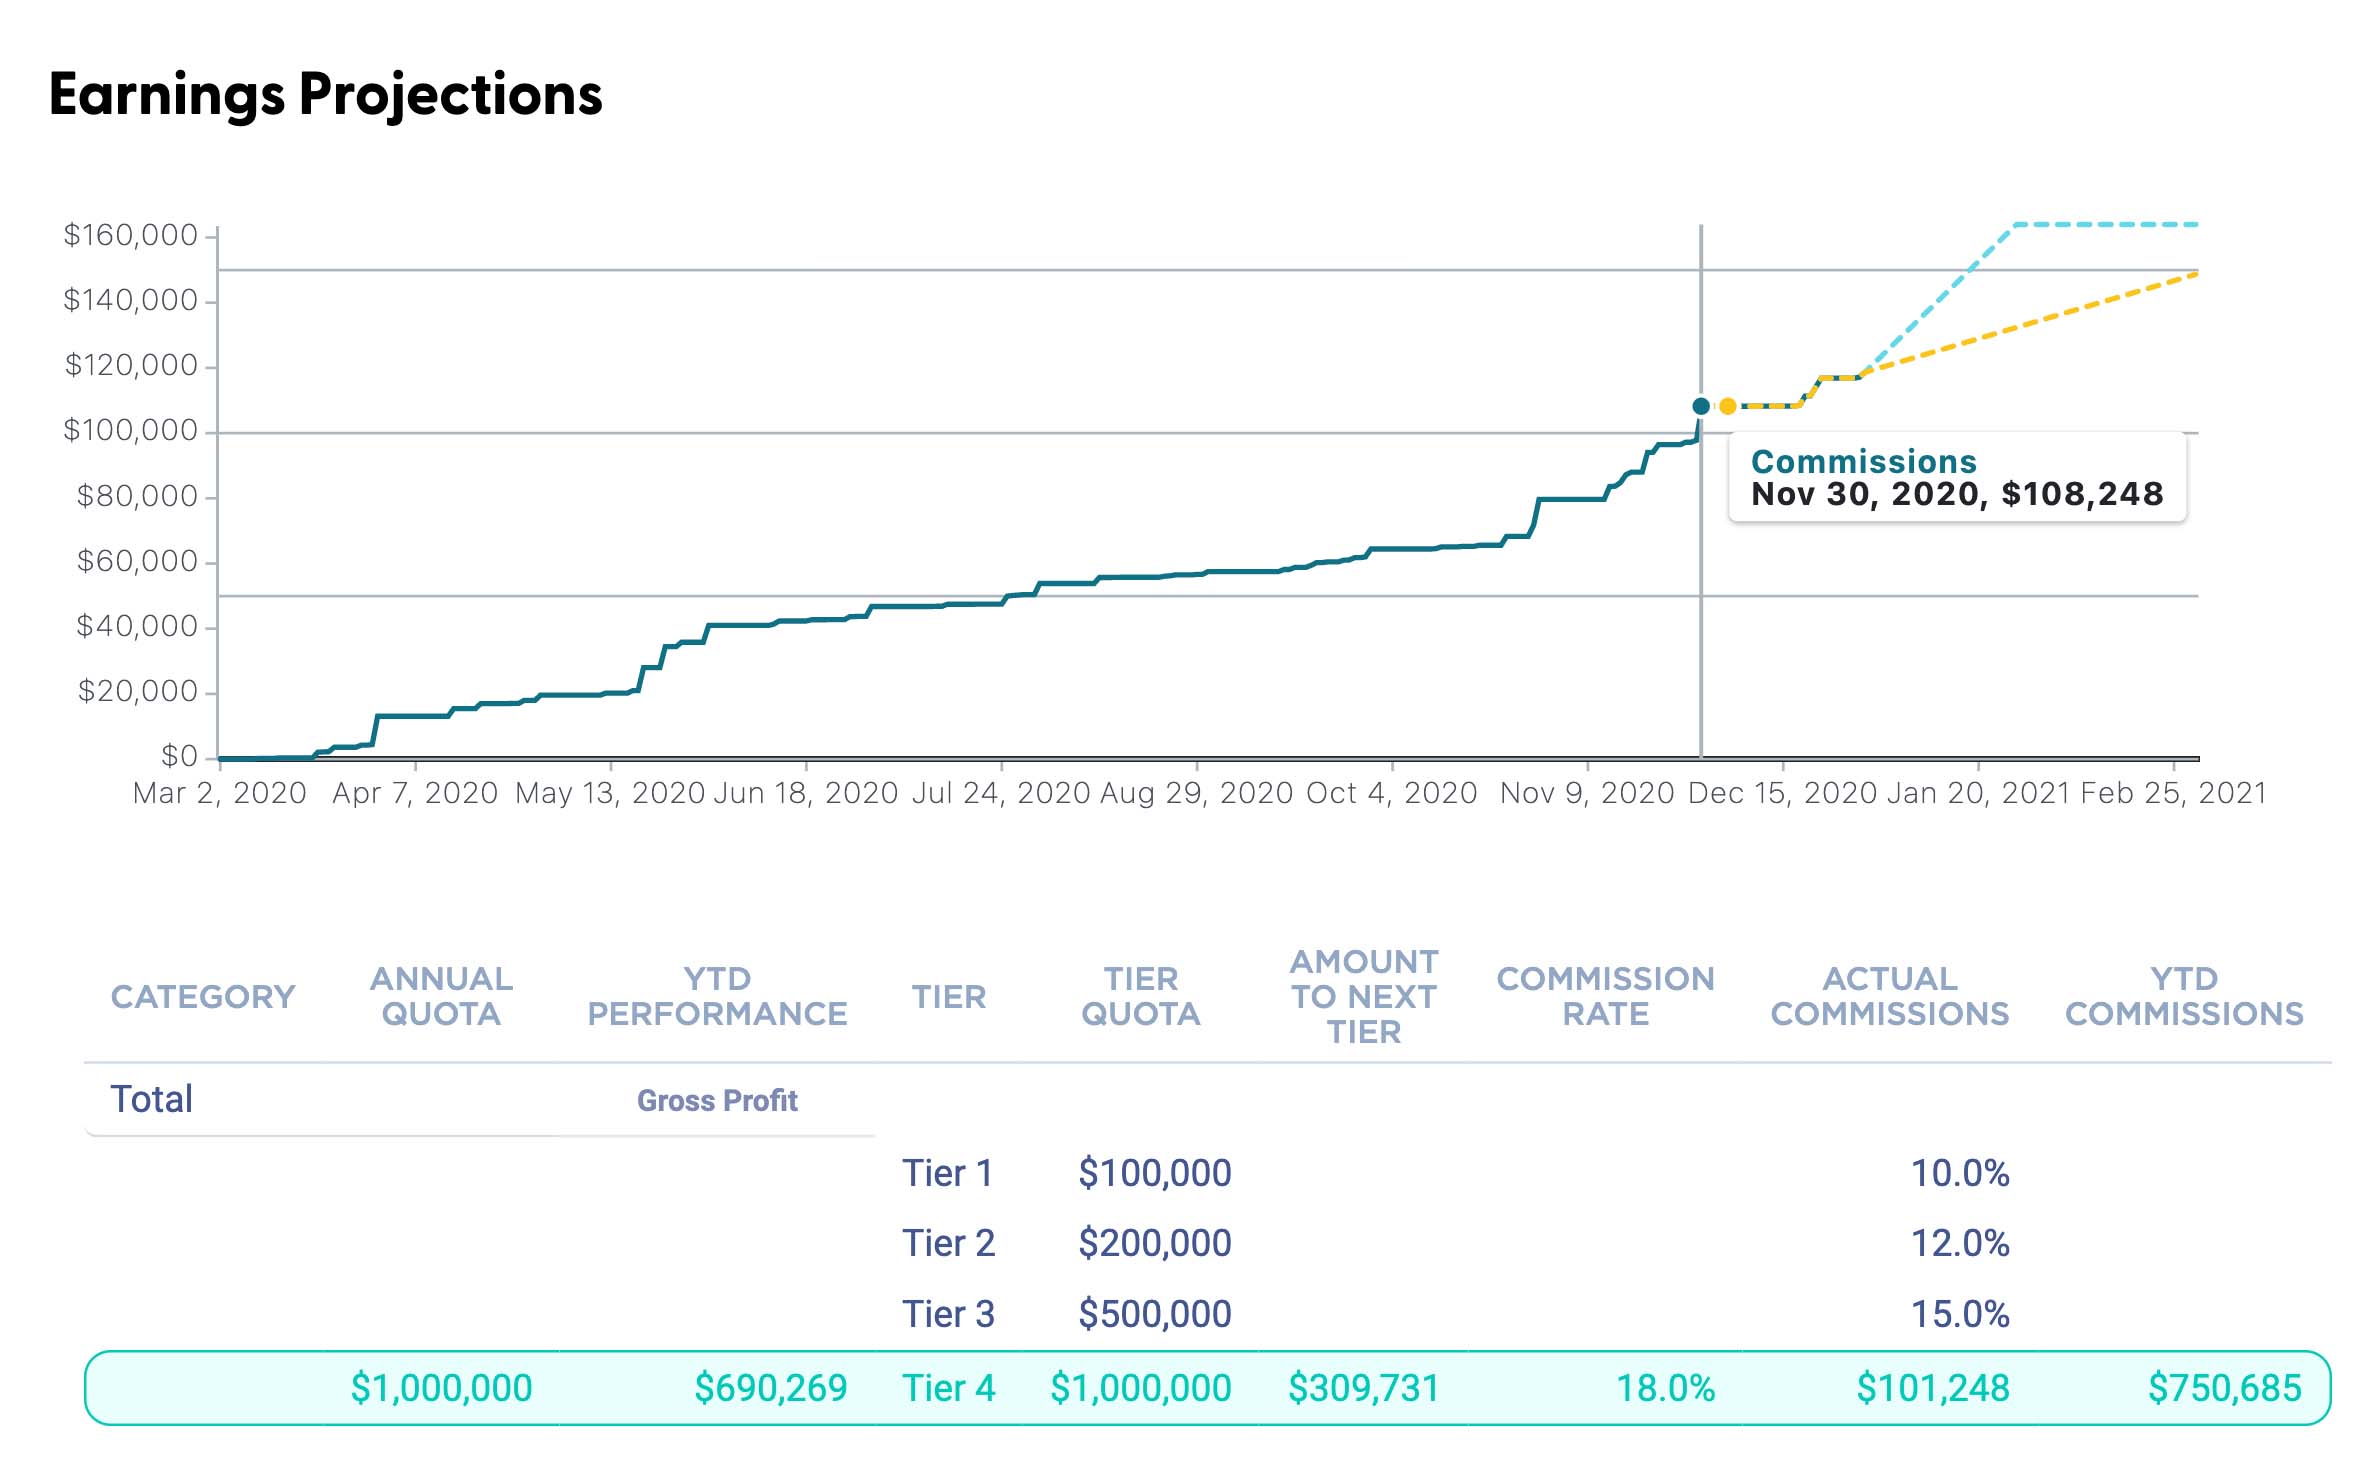
Task: Click the Actual Commissions column header
Action: pyautogui.click(x=1889, y=996)
